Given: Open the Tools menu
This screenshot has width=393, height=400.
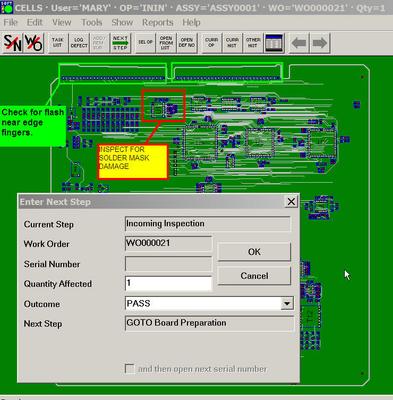Looking at the screenshot, I should [92, 22].
